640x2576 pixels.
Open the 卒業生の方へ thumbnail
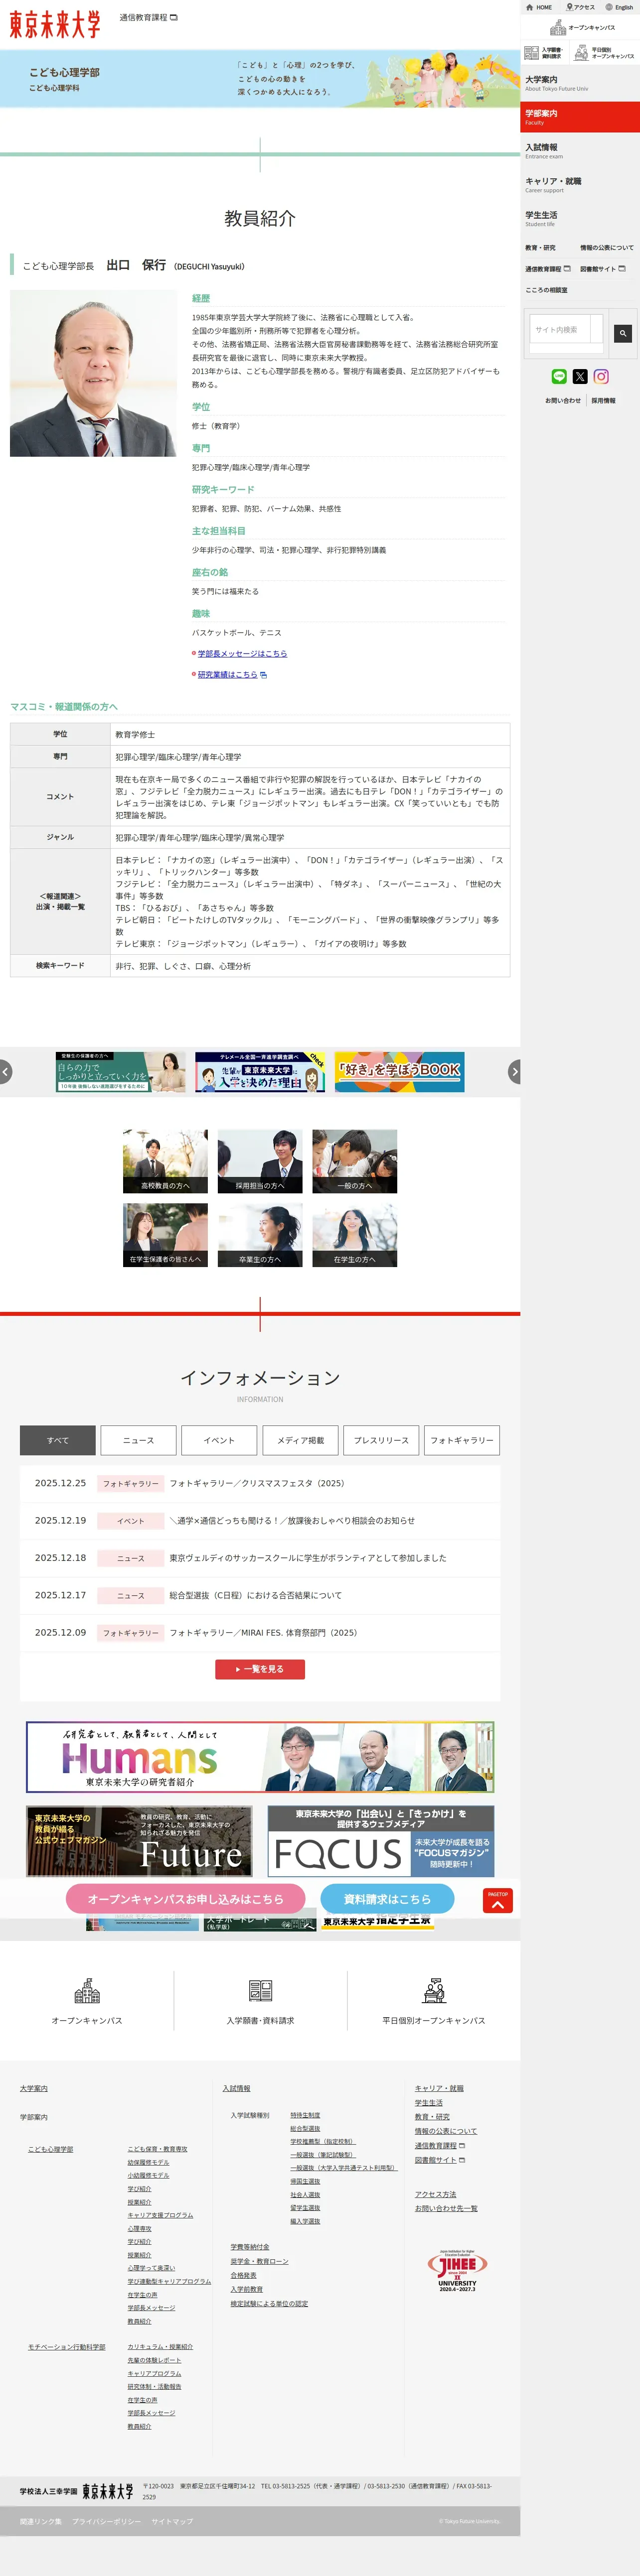click(x=260, y=1236)
